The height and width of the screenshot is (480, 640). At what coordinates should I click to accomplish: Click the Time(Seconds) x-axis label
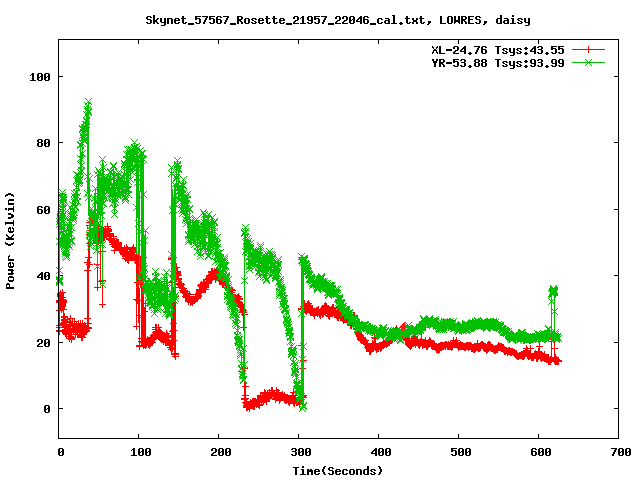[339, 470]
